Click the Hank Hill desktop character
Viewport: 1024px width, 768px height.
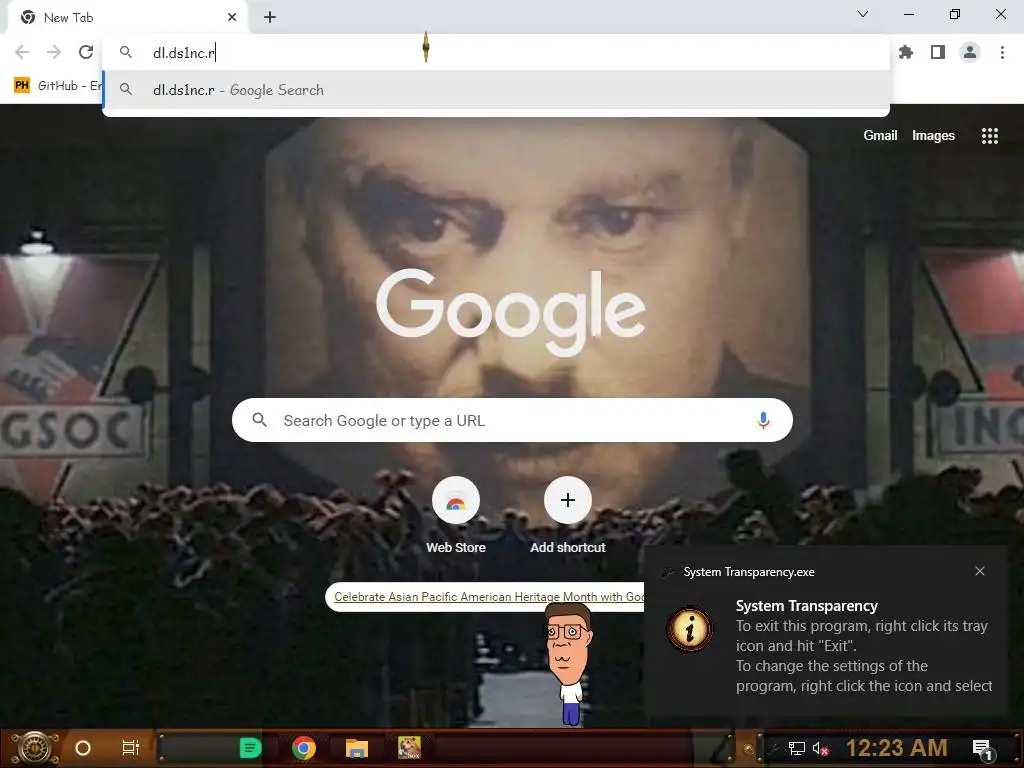pos(569,663)
